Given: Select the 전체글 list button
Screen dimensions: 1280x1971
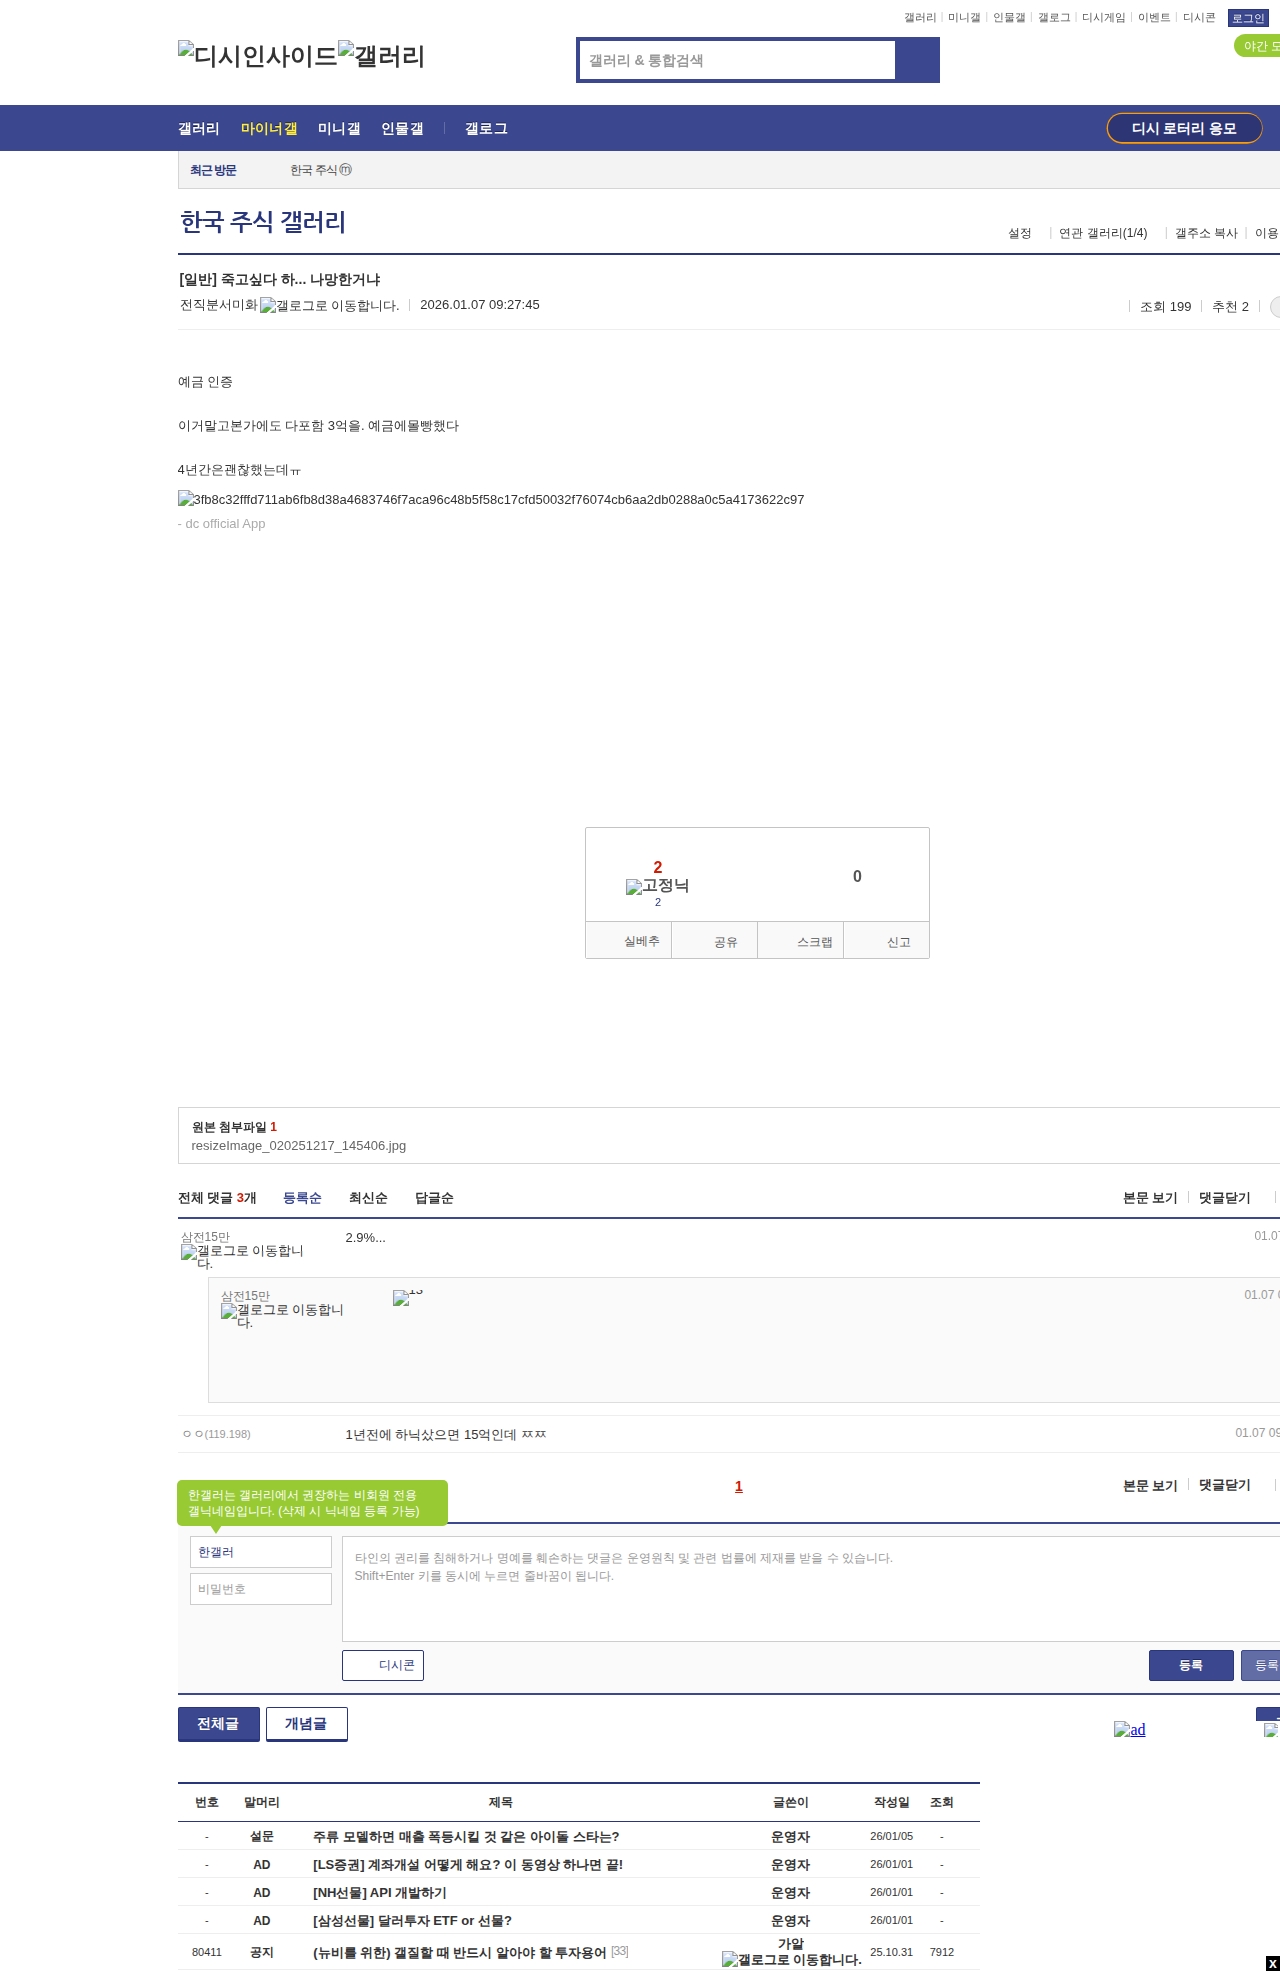Looking at the screenshot, I should (219, 1723).
